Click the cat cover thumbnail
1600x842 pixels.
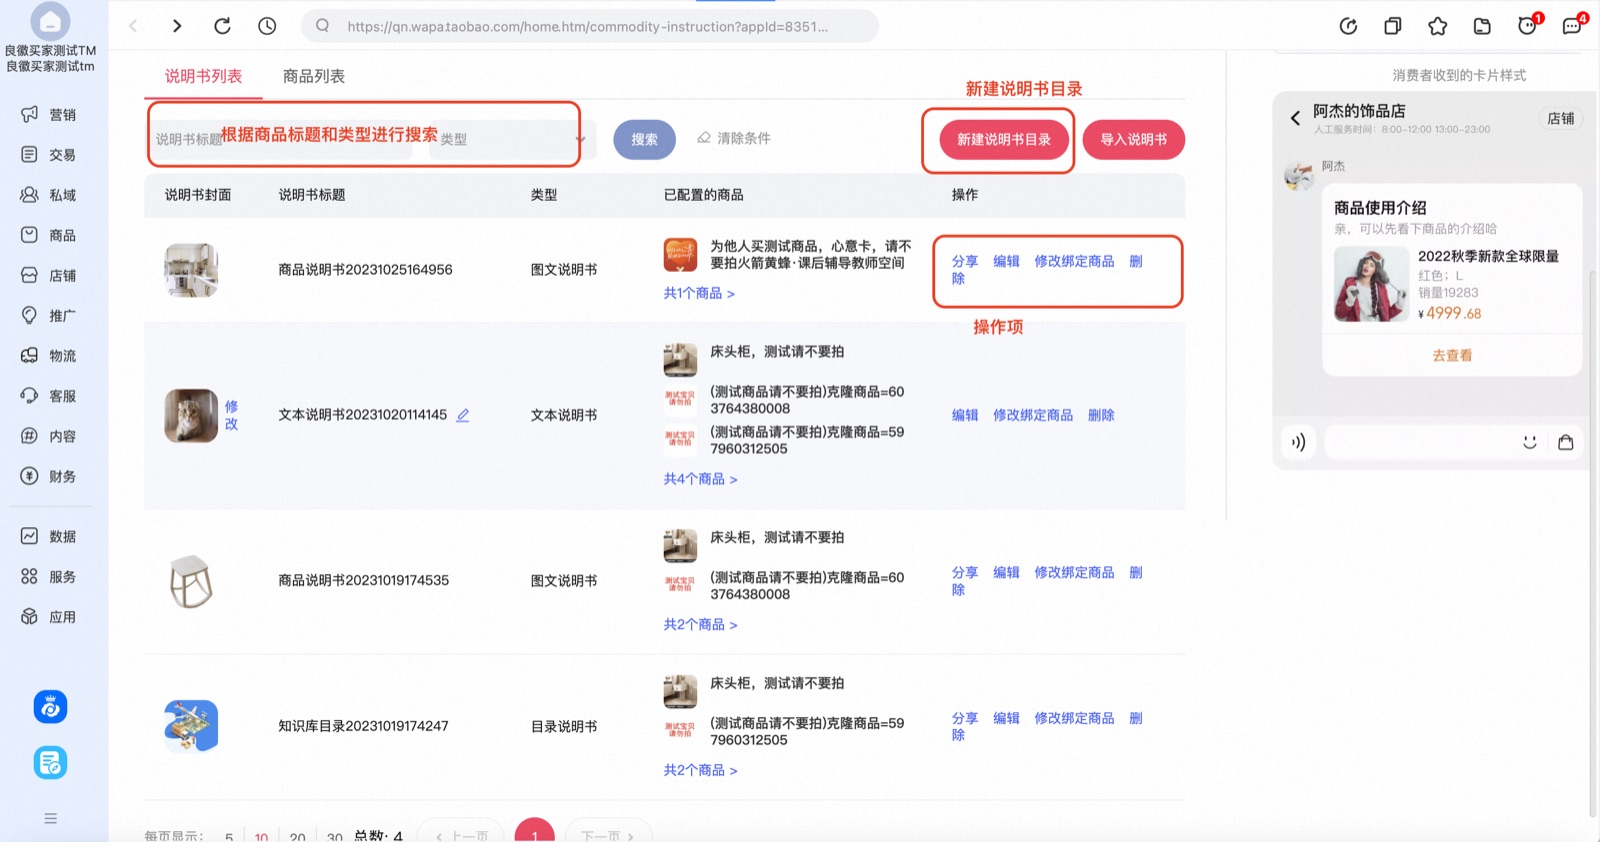tap(191, 416)
